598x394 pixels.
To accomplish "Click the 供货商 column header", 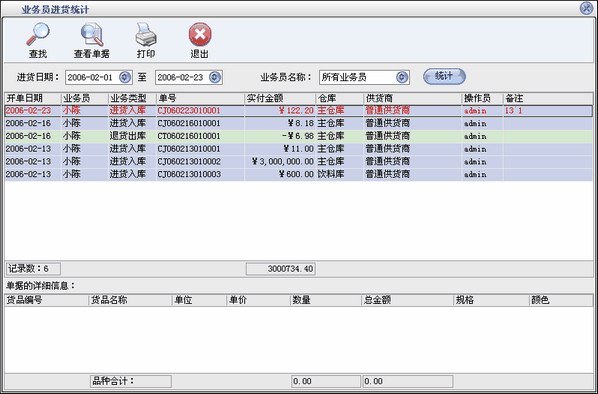I will [x=412, y=98].
